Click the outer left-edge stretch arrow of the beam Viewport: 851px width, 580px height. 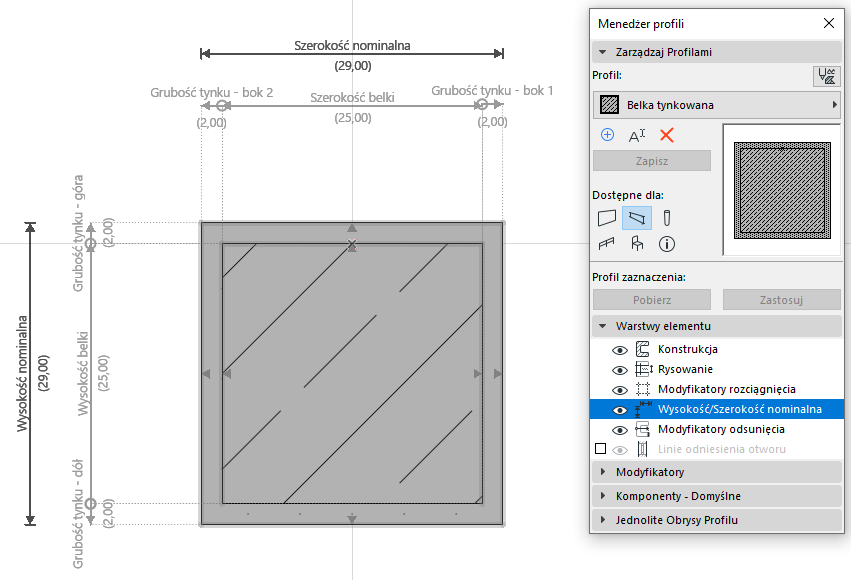coord(206,374)
